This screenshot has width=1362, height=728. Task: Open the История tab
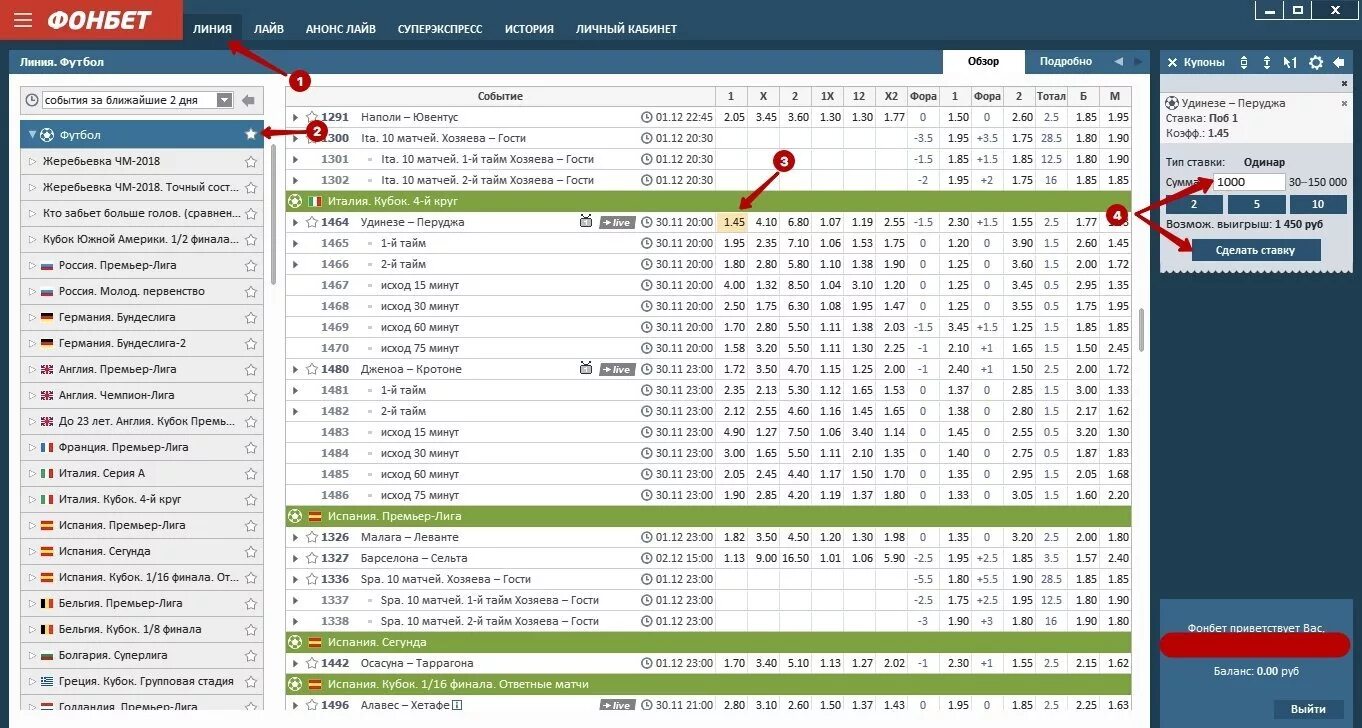click(x=529, y=29)
